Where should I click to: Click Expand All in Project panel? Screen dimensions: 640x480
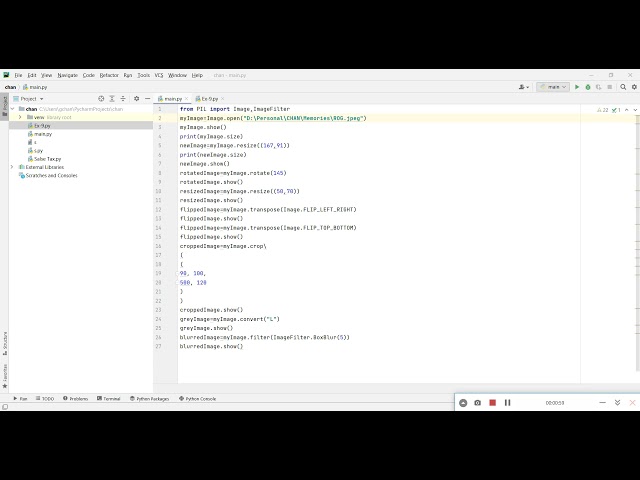[x=112, y=99]
